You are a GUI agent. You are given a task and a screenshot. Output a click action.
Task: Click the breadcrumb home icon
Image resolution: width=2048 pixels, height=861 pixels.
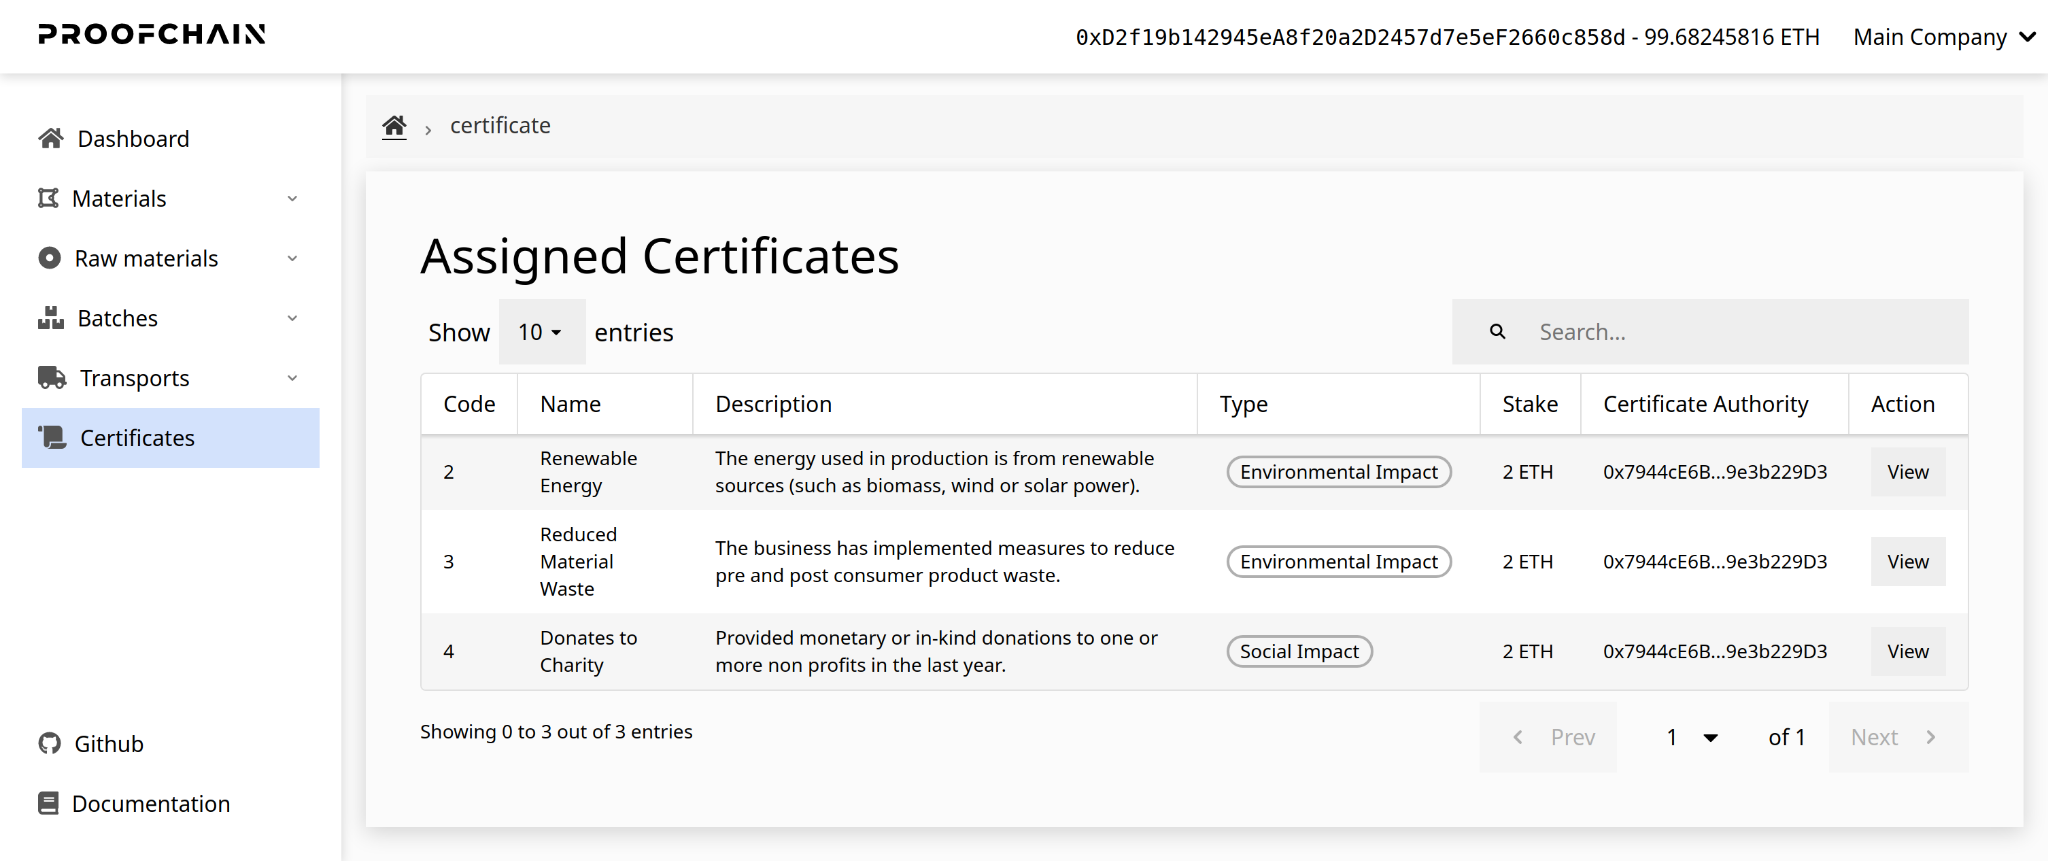pyautogui.click(x=394, y=126)
